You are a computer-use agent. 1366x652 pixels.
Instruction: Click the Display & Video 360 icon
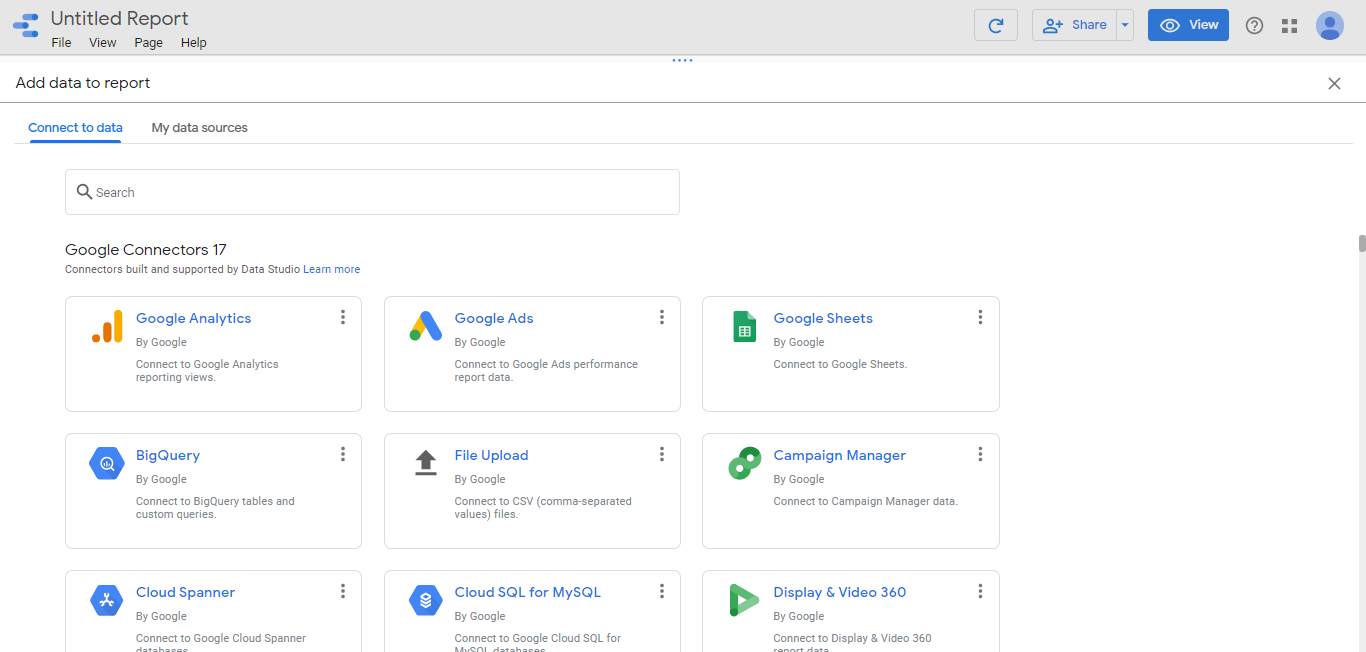[744, 600]
